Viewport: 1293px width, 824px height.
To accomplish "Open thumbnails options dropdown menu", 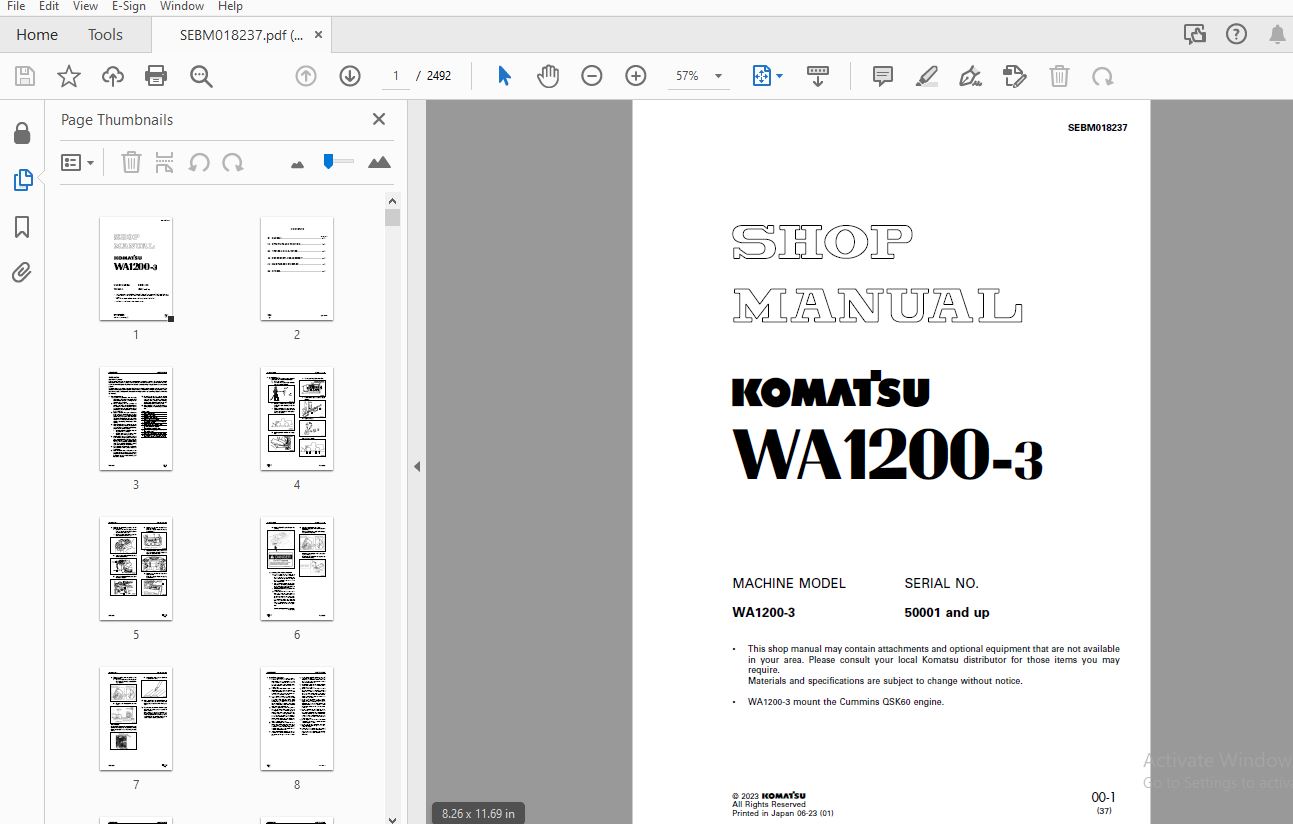I will pos(77,162).
